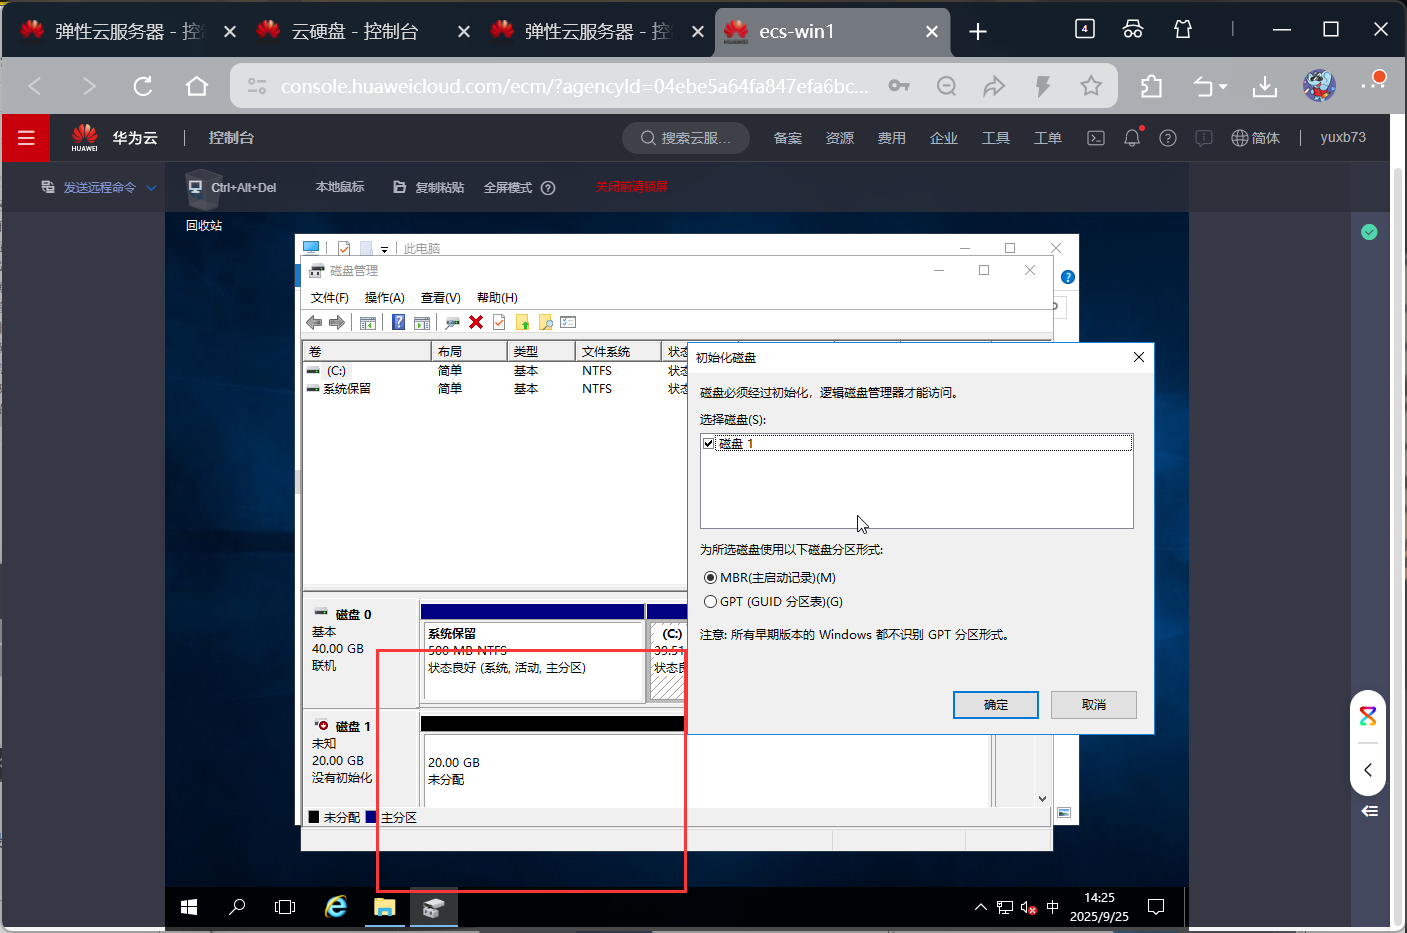Open the Huawei Cloud hamburger menu
1407x933 pixels.
(x=26, y=138)
